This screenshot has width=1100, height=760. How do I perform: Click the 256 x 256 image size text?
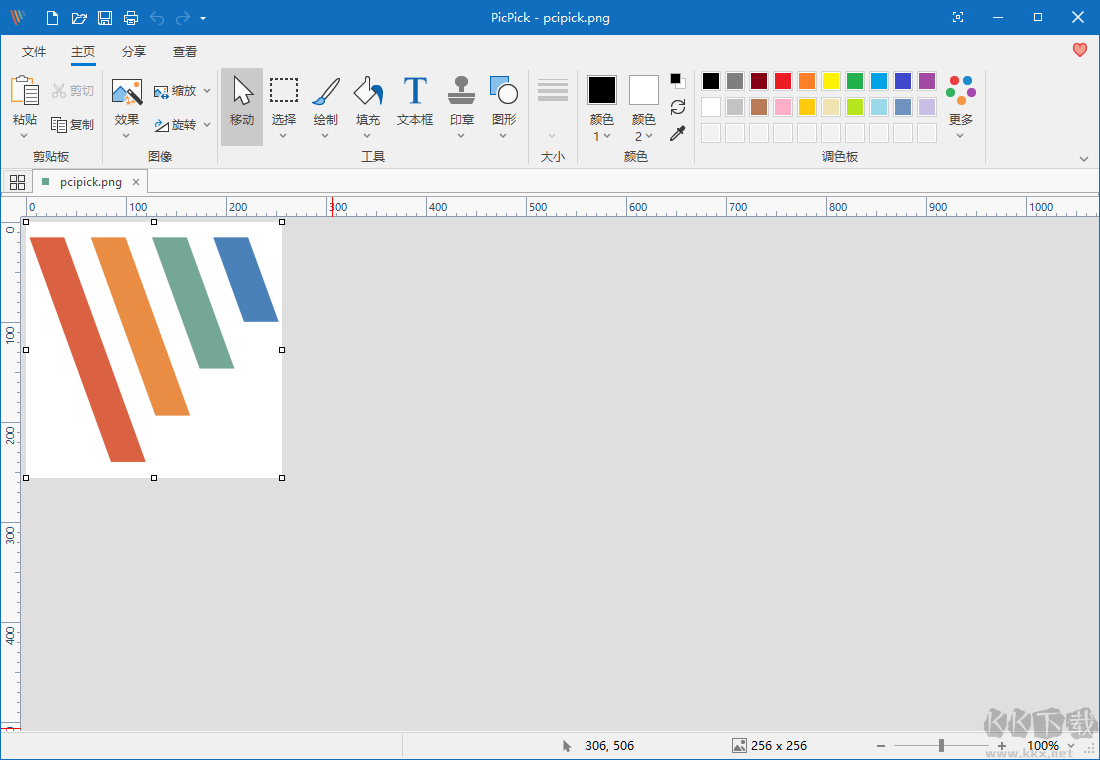pyautogui.click(x=779, y=746)
